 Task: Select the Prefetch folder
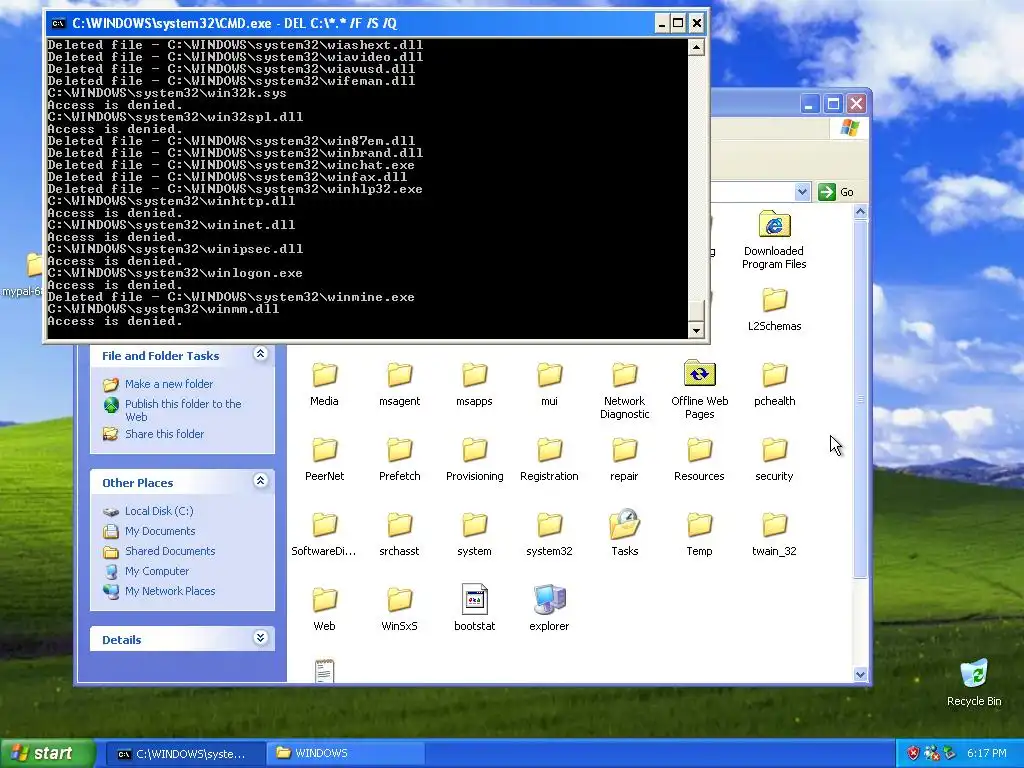pos(399,459)
